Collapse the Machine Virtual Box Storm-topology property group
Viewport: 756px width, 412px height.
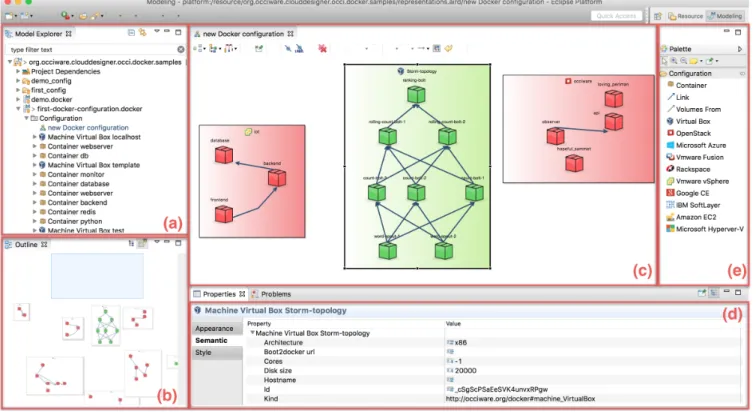(252, 333)
